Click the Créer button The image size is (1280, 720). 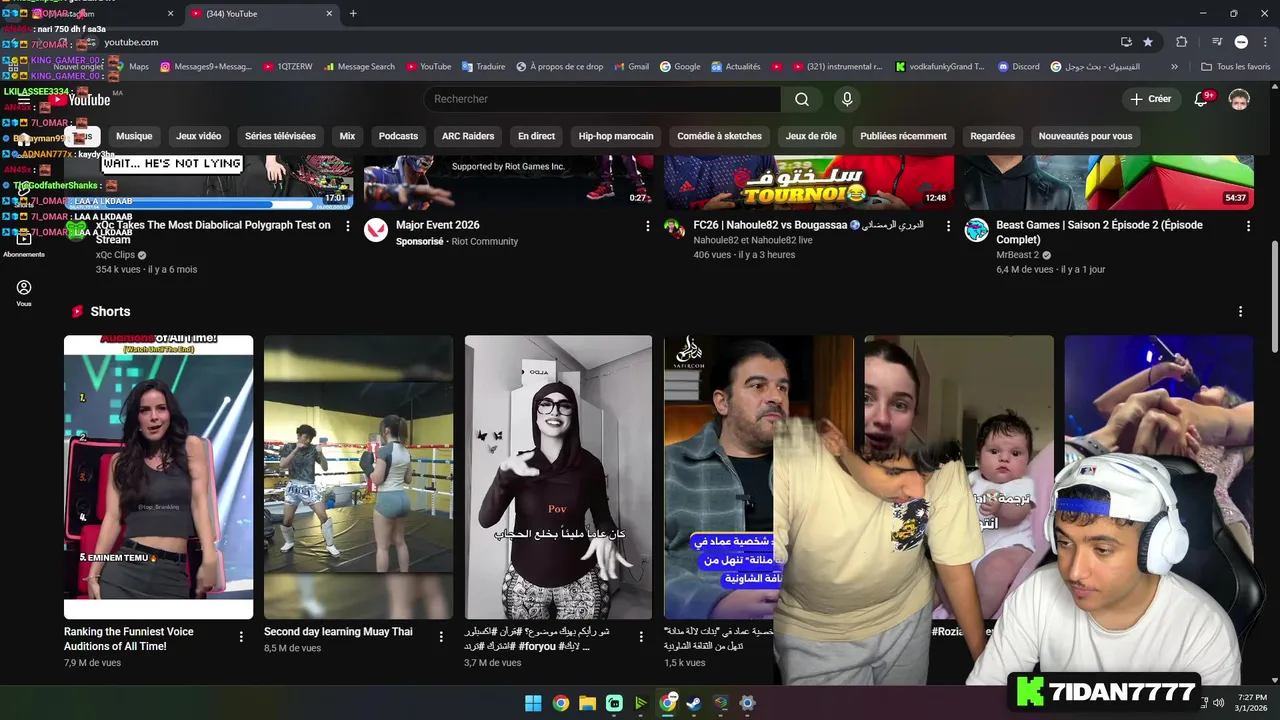click(x=1150, y=99)
